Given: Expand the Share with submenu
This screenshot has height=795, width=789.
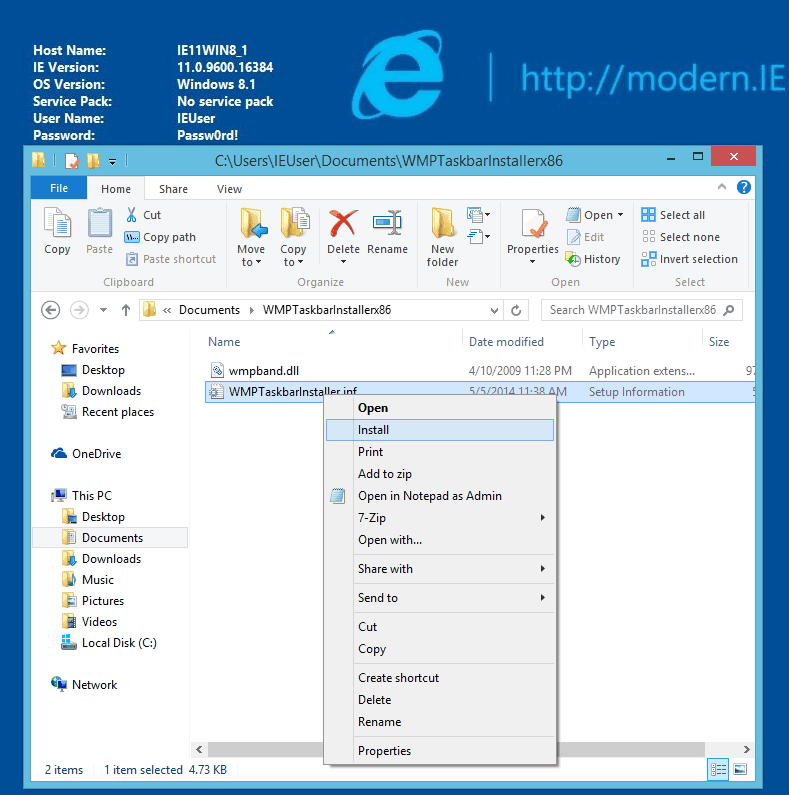Looking at the screenshot, I should [x=440, y=569].
